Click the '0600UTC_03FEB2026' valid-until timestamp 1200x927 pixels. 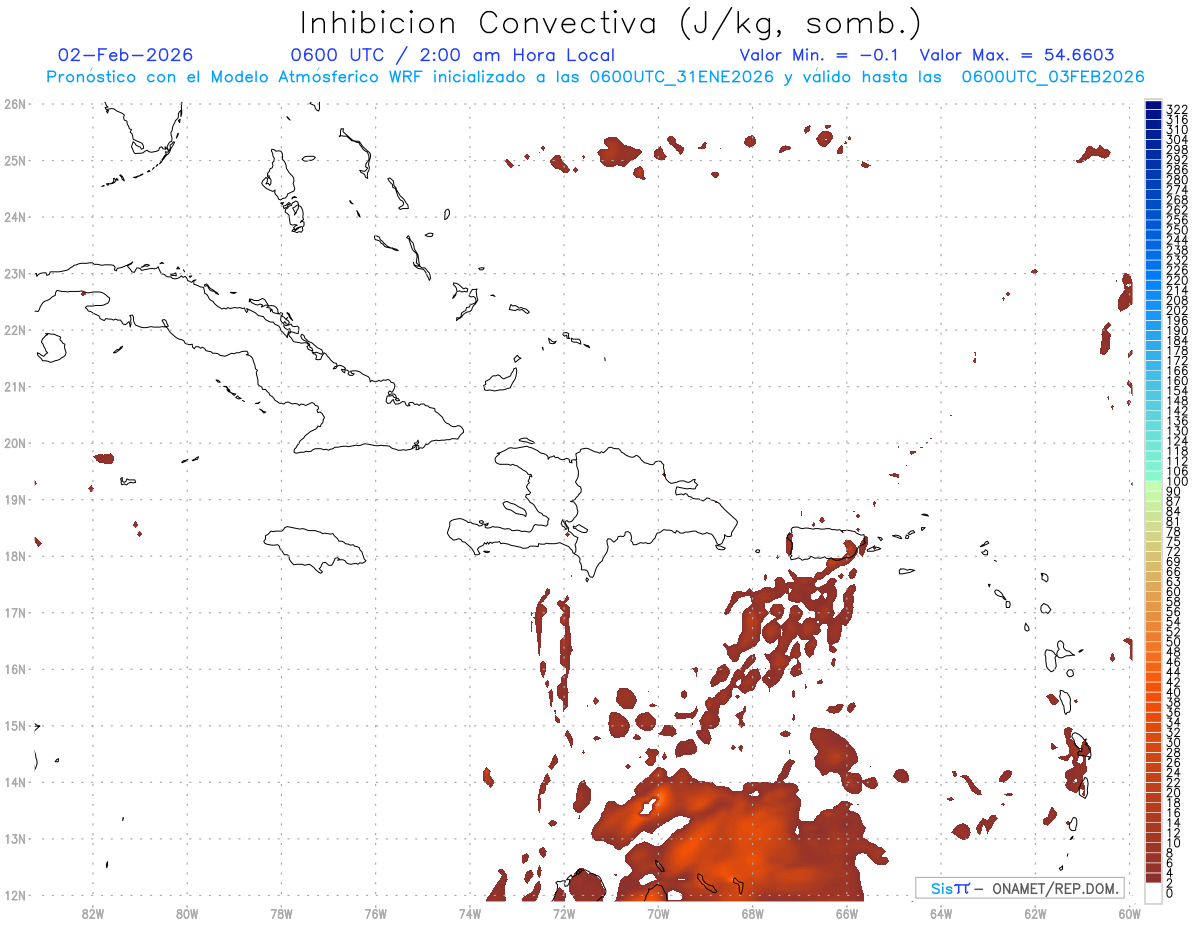click(1053, 77)
